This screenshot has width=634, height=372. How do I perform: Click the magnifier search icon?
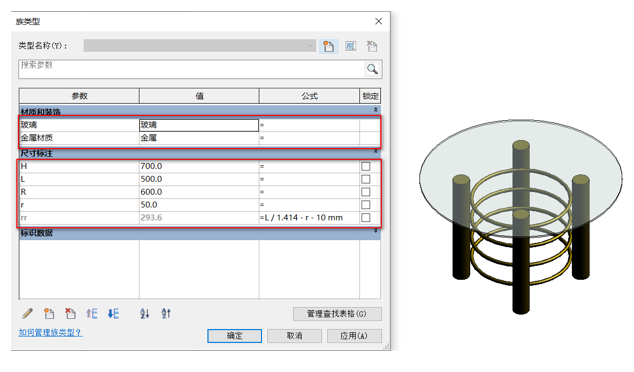(x=372, y=69)
